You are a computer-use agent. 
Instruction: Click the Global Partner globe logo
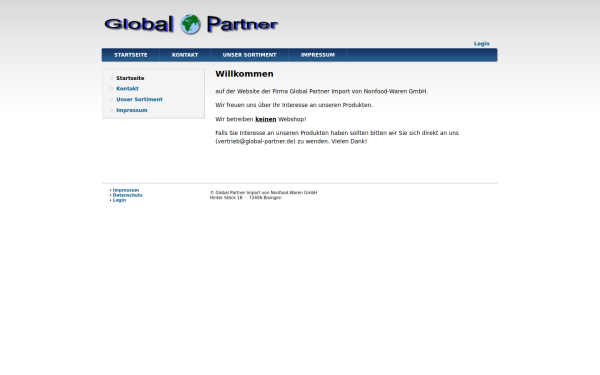click(x=191, y=24)
